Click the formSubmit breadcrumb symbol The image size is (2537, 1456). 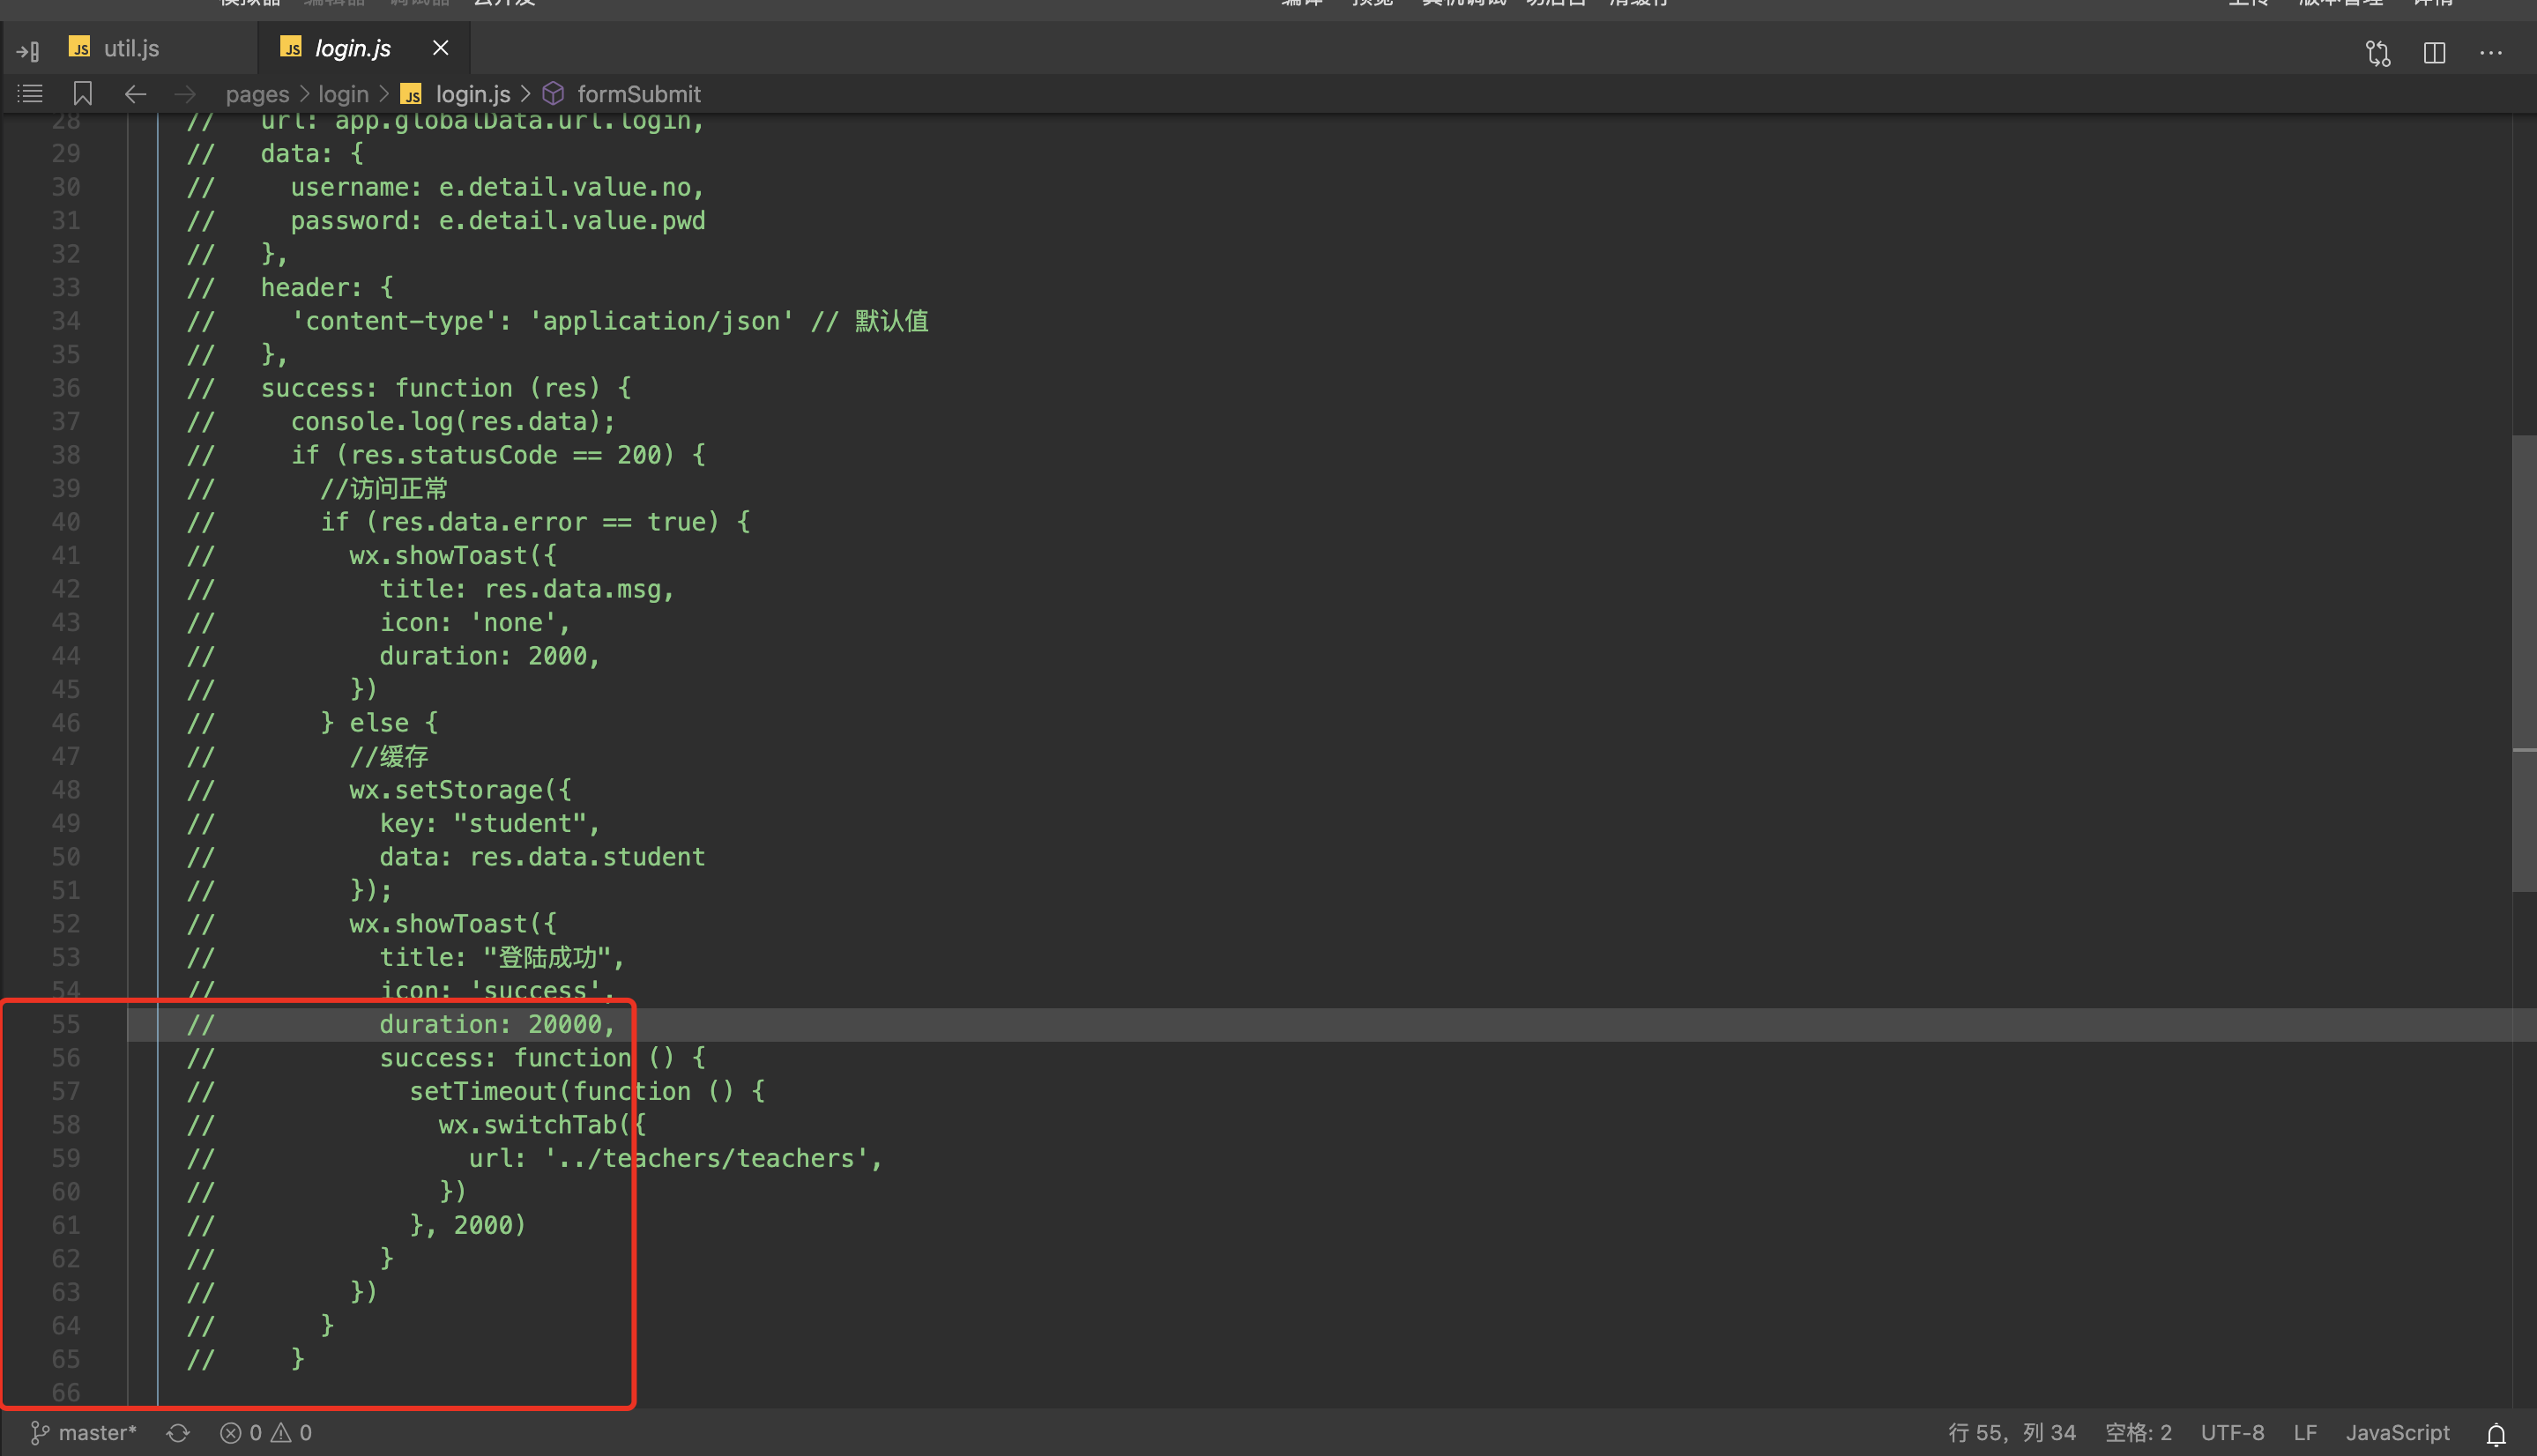pos(638,94)
